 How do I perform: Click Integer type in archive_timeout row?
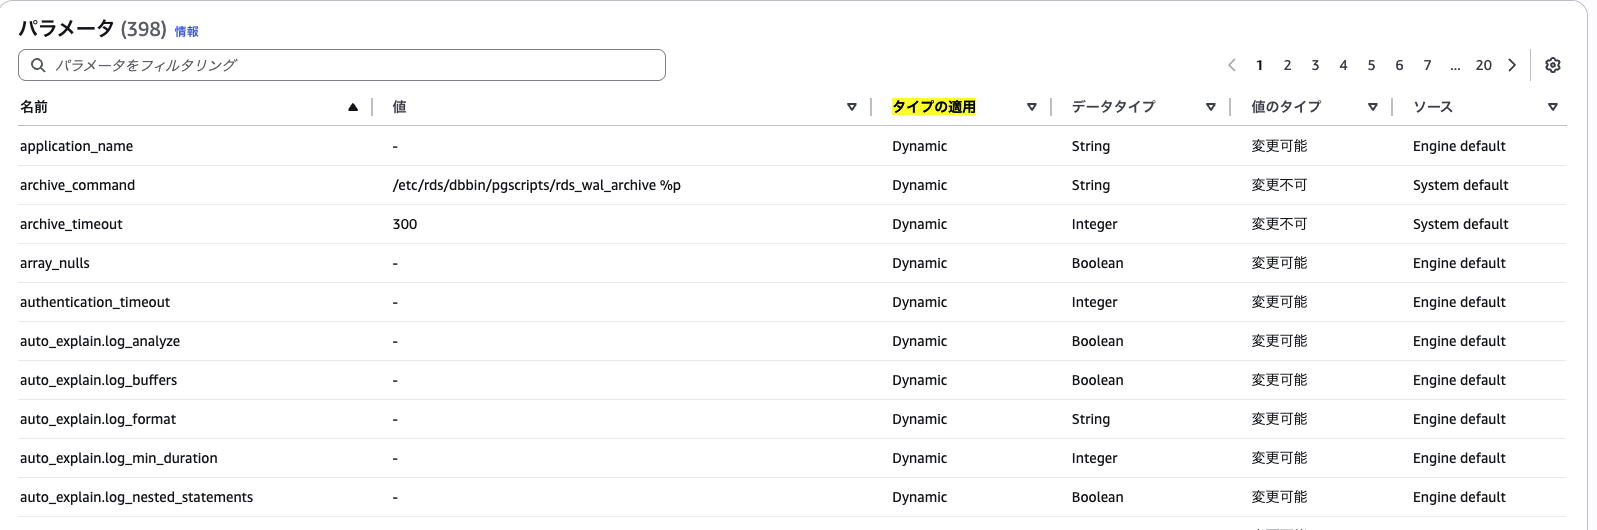click(1095, 224)
